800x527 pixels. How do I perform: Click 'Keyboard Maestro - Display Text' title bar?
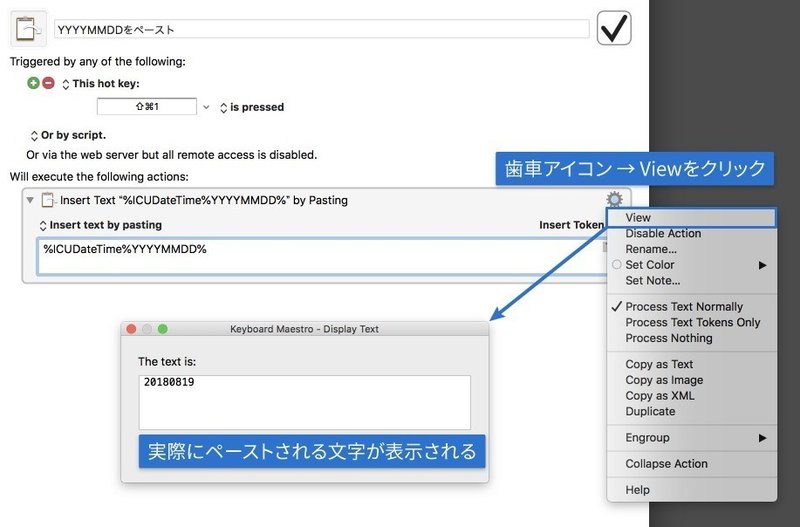click(x=305, y=329)
